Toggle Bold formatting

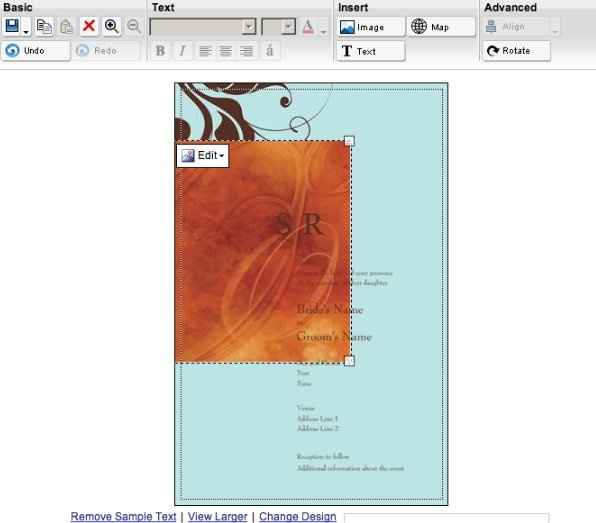(x=160, y=51)
